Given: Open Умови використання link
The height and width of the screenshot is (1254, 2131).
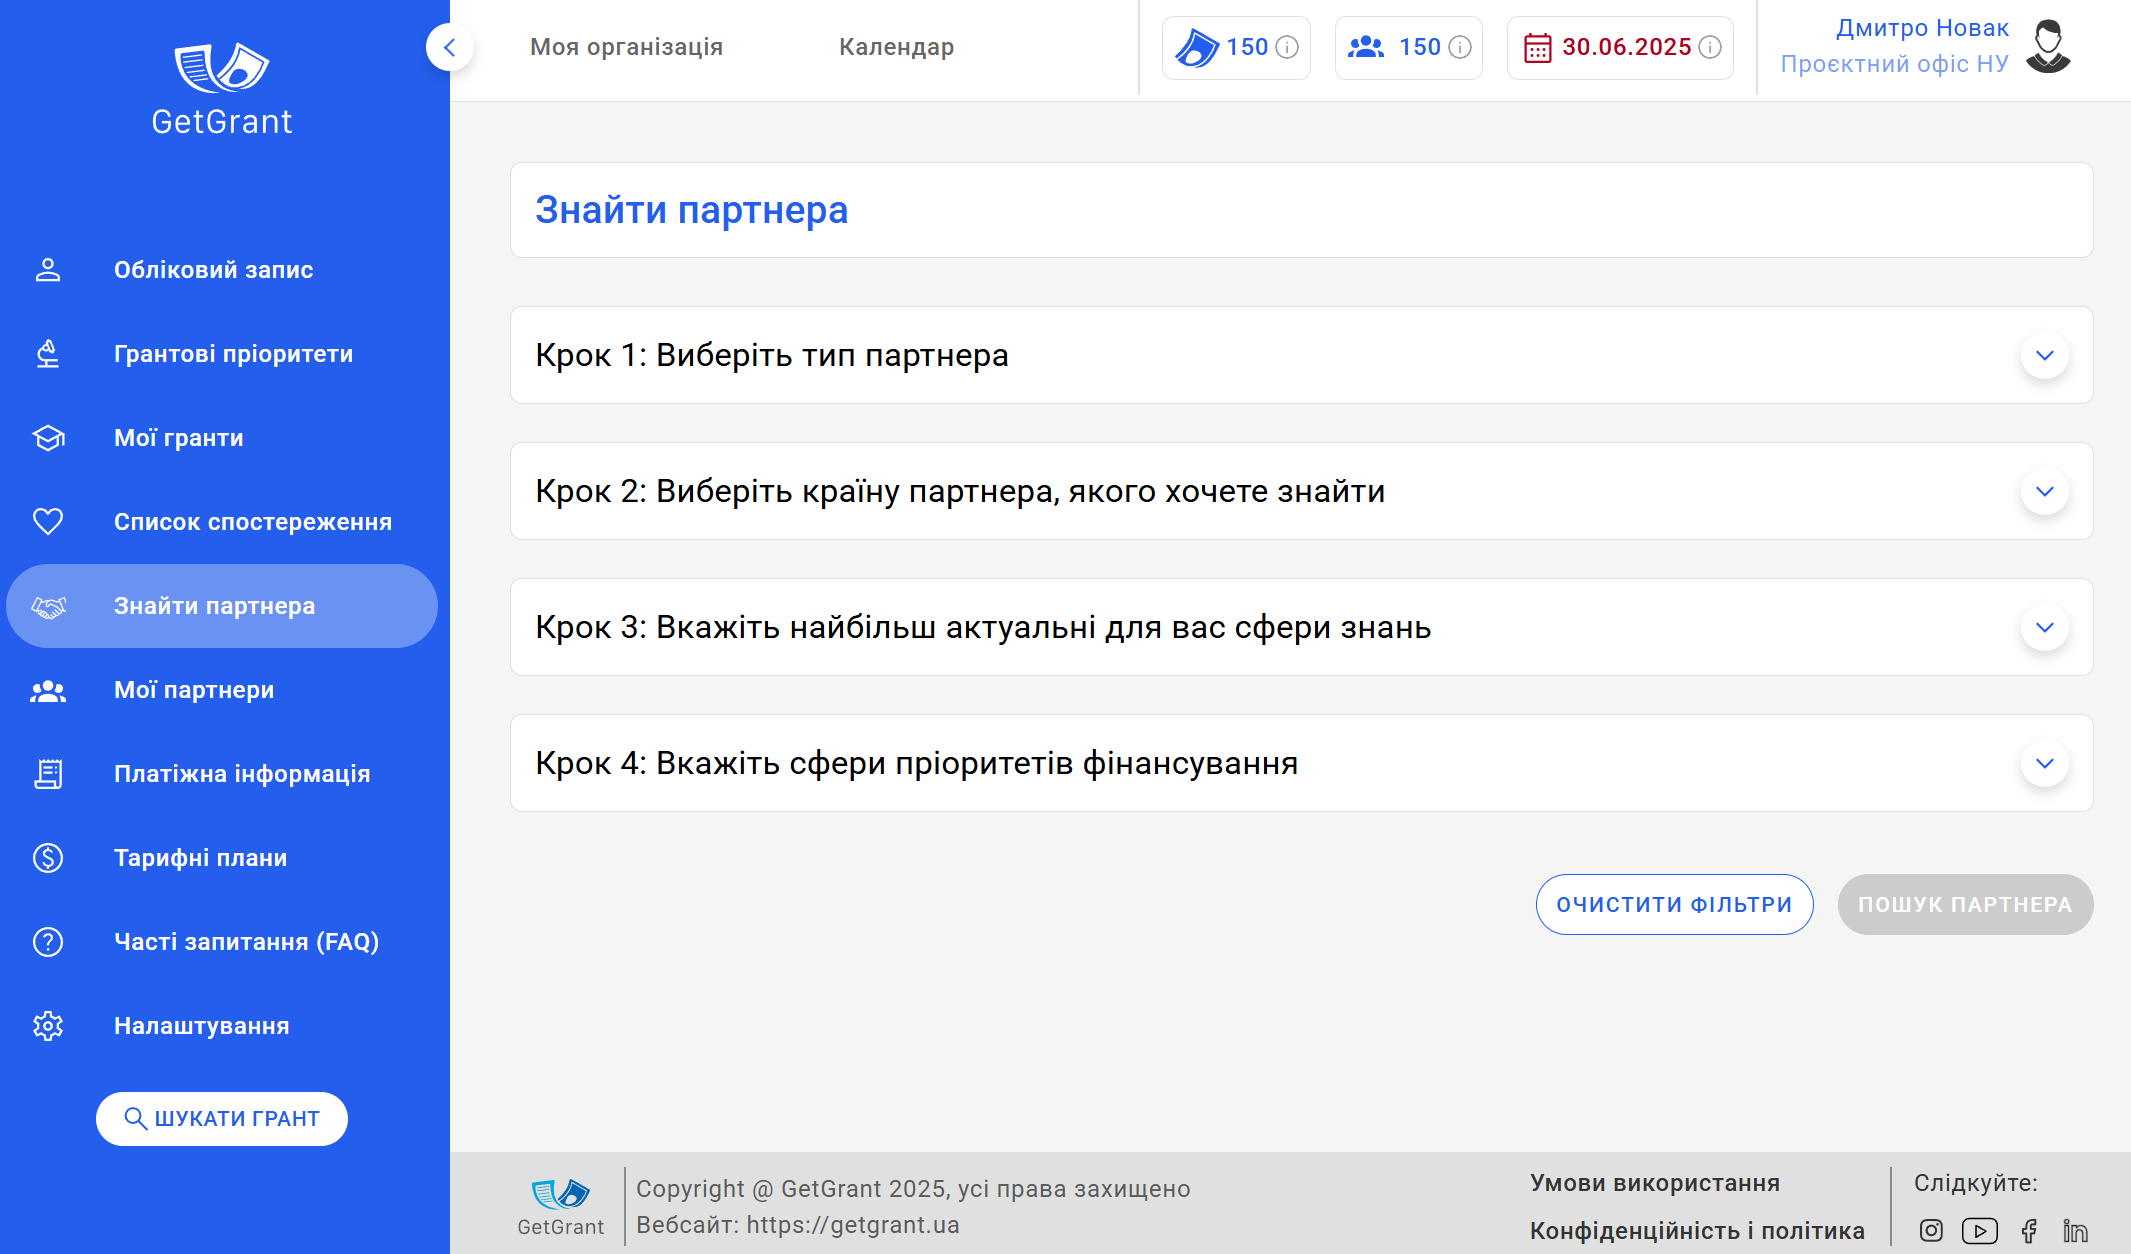Looking at the screenshot, I should 1655,1183.
